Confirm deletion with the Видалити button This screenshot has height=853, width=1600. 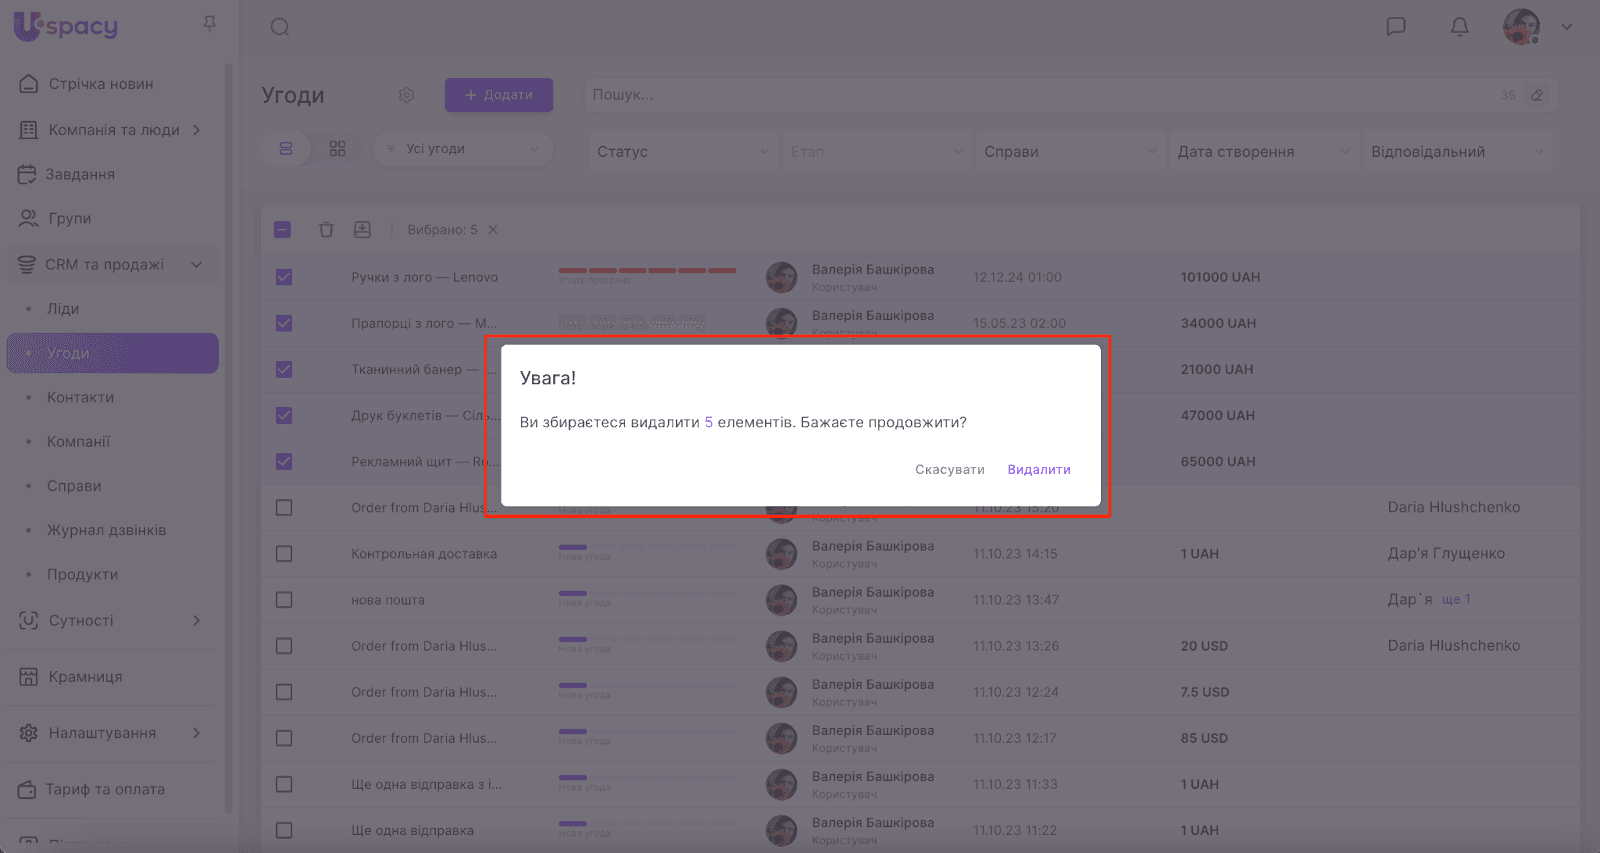1038,470
